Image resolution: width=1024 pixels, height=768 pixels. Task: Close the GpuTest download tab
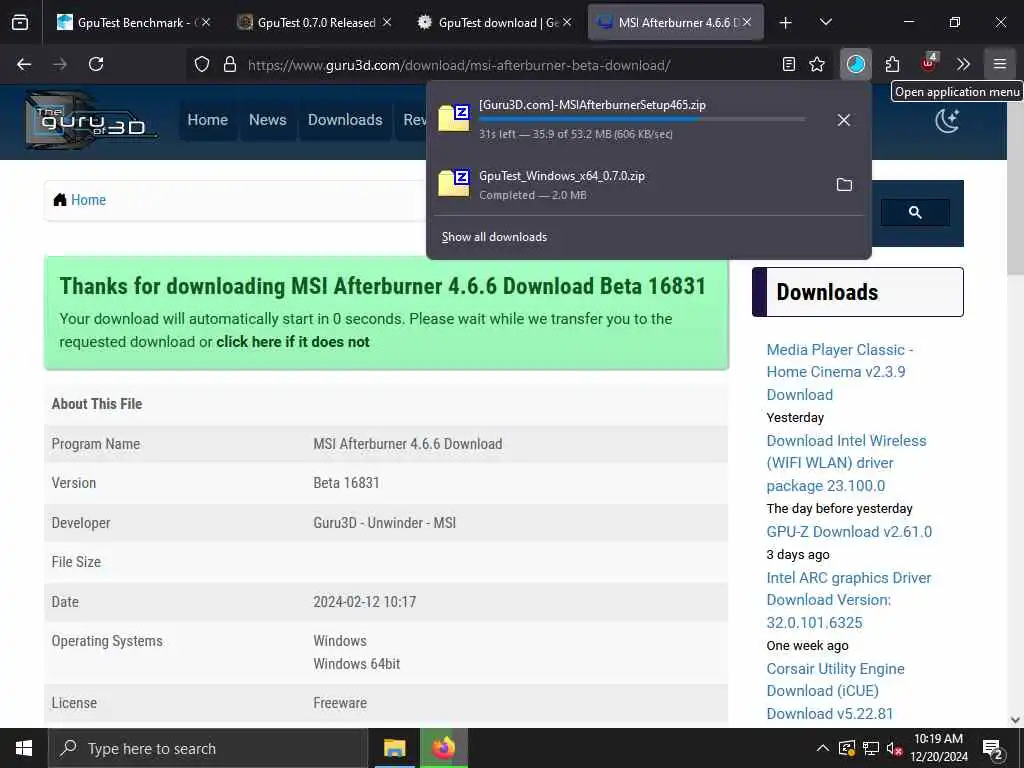567,23
